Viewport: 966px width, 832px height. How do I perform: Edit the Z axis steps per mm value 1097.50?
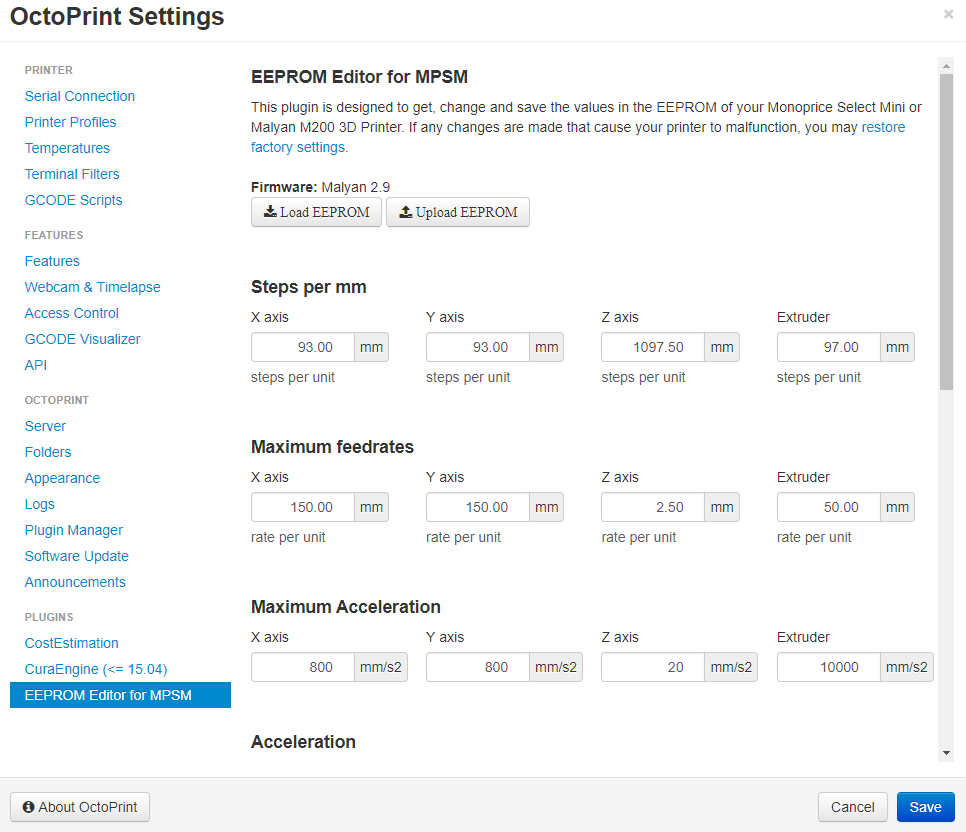[x=653, y=347]
